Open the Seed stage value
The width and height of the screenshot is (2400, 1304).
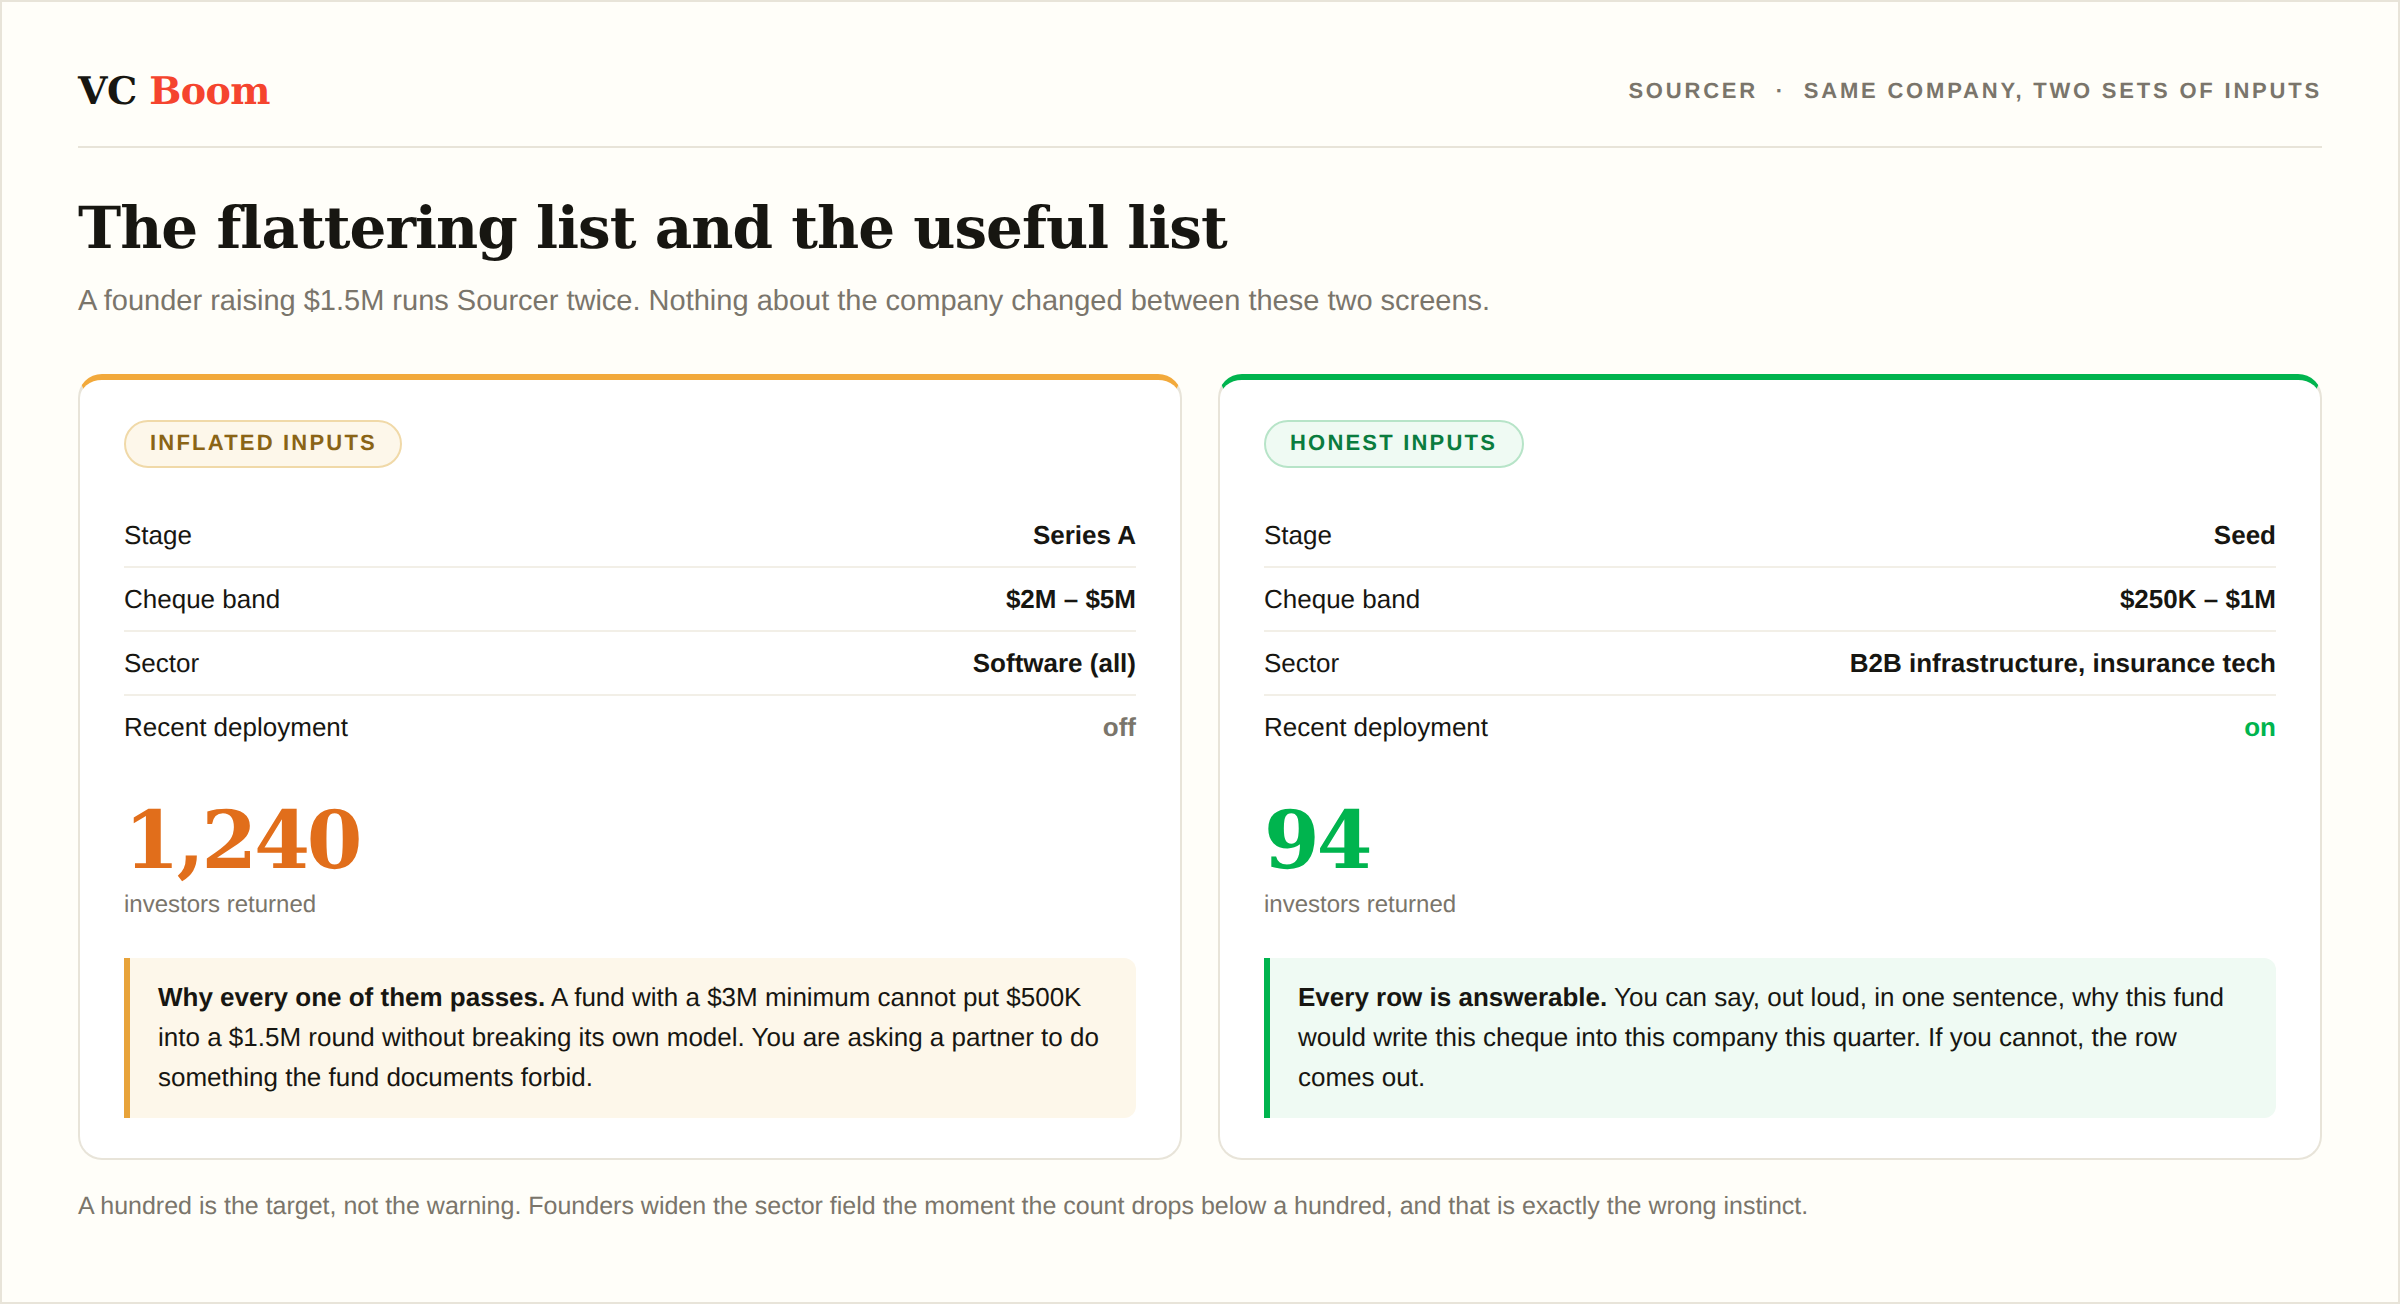pyautogui.click(x=2244, y=535)
